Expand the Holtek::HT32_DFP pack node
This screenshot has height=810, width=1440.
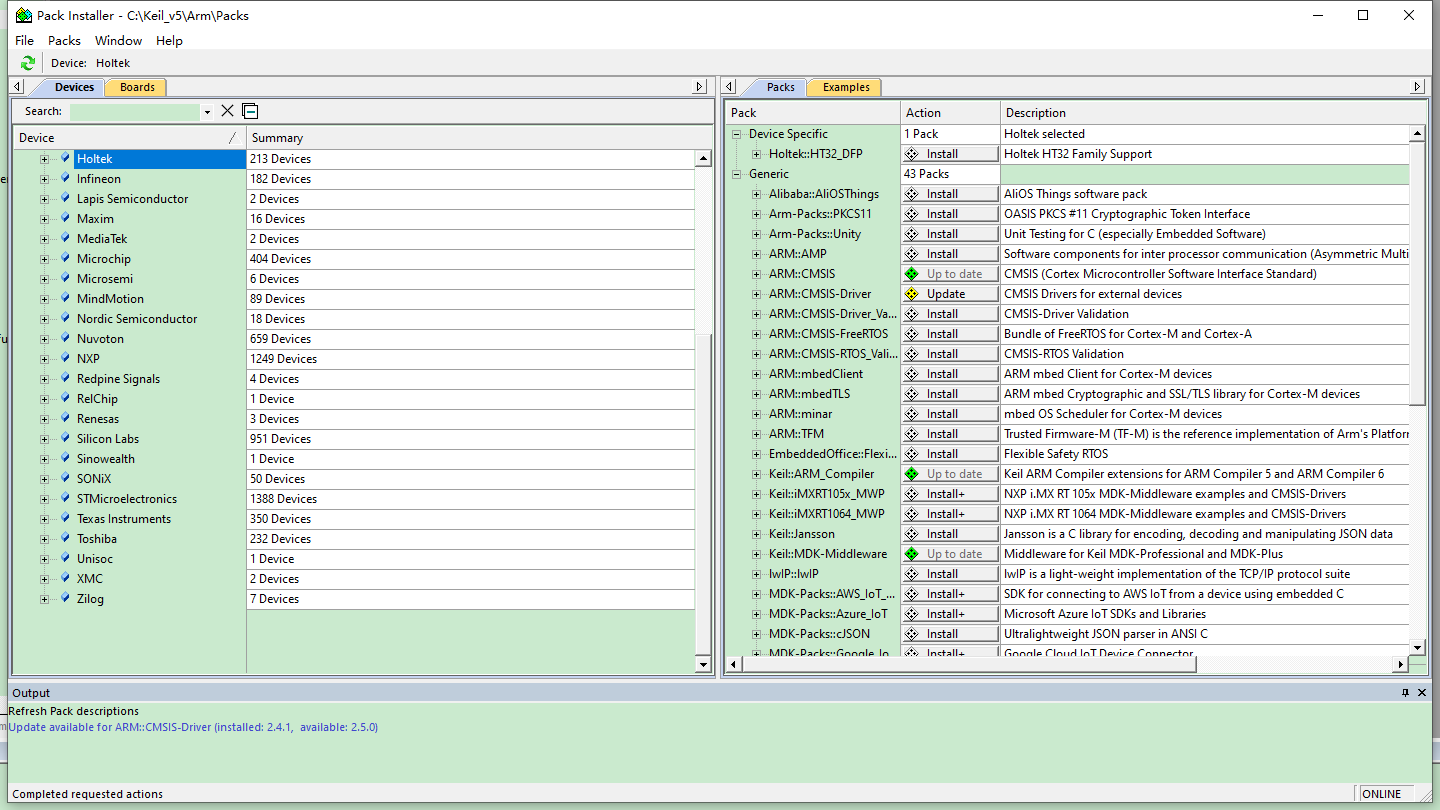pos(757,154)
